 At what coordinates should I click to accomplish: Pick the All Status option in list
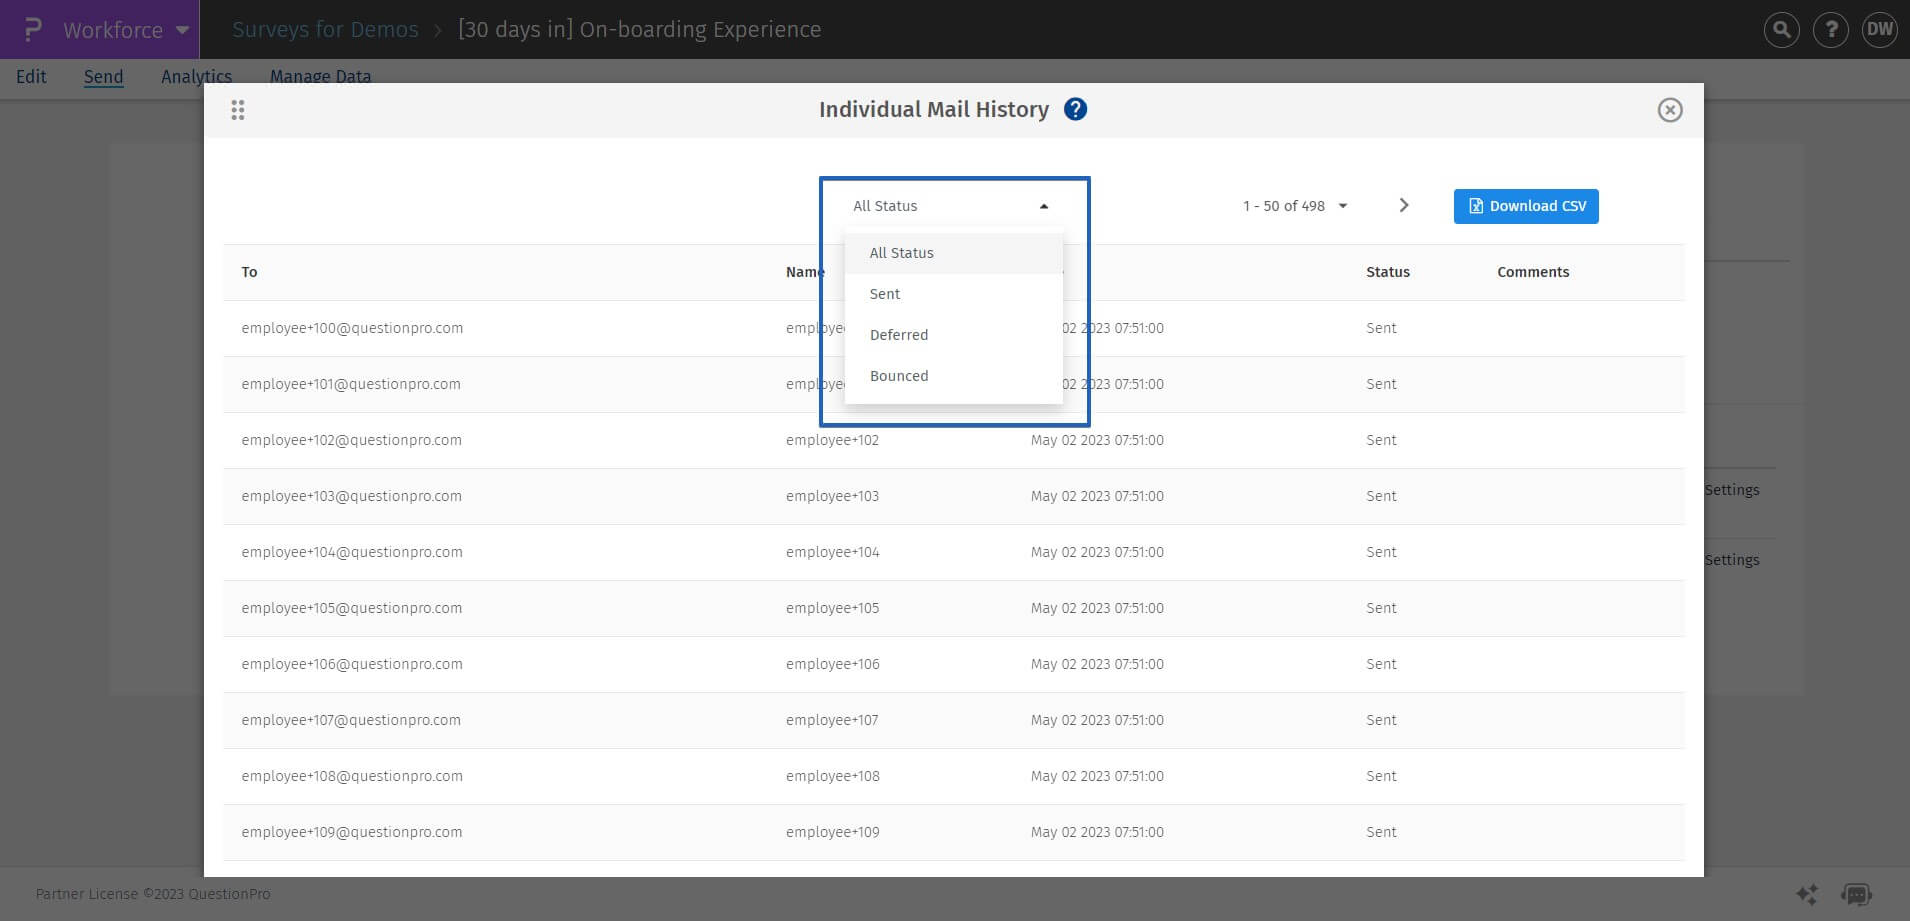click(901, 253)
